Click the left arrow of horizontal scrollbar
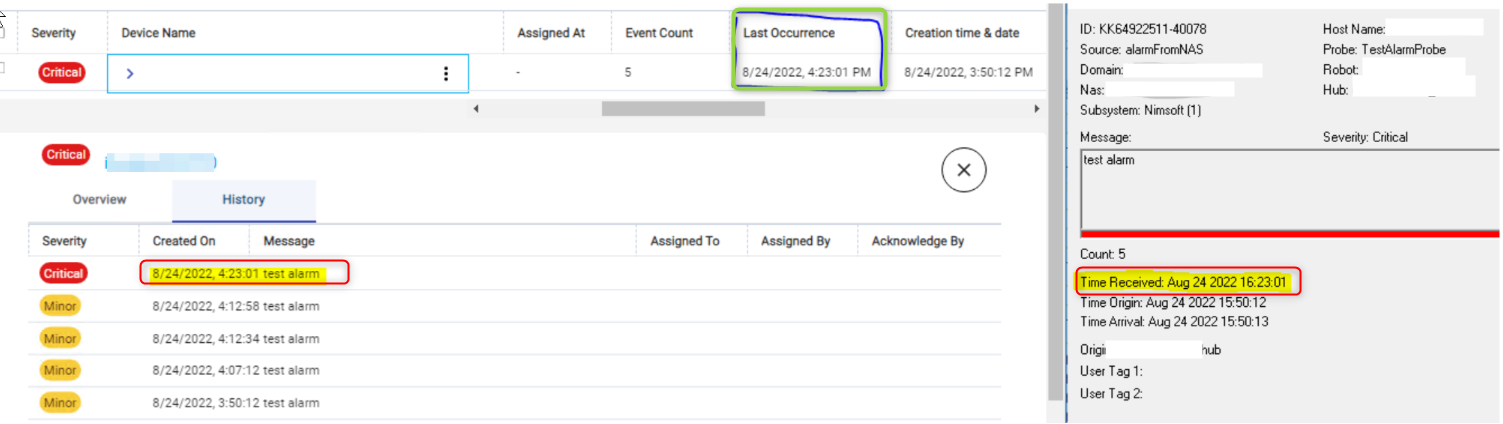 [476, 108]
